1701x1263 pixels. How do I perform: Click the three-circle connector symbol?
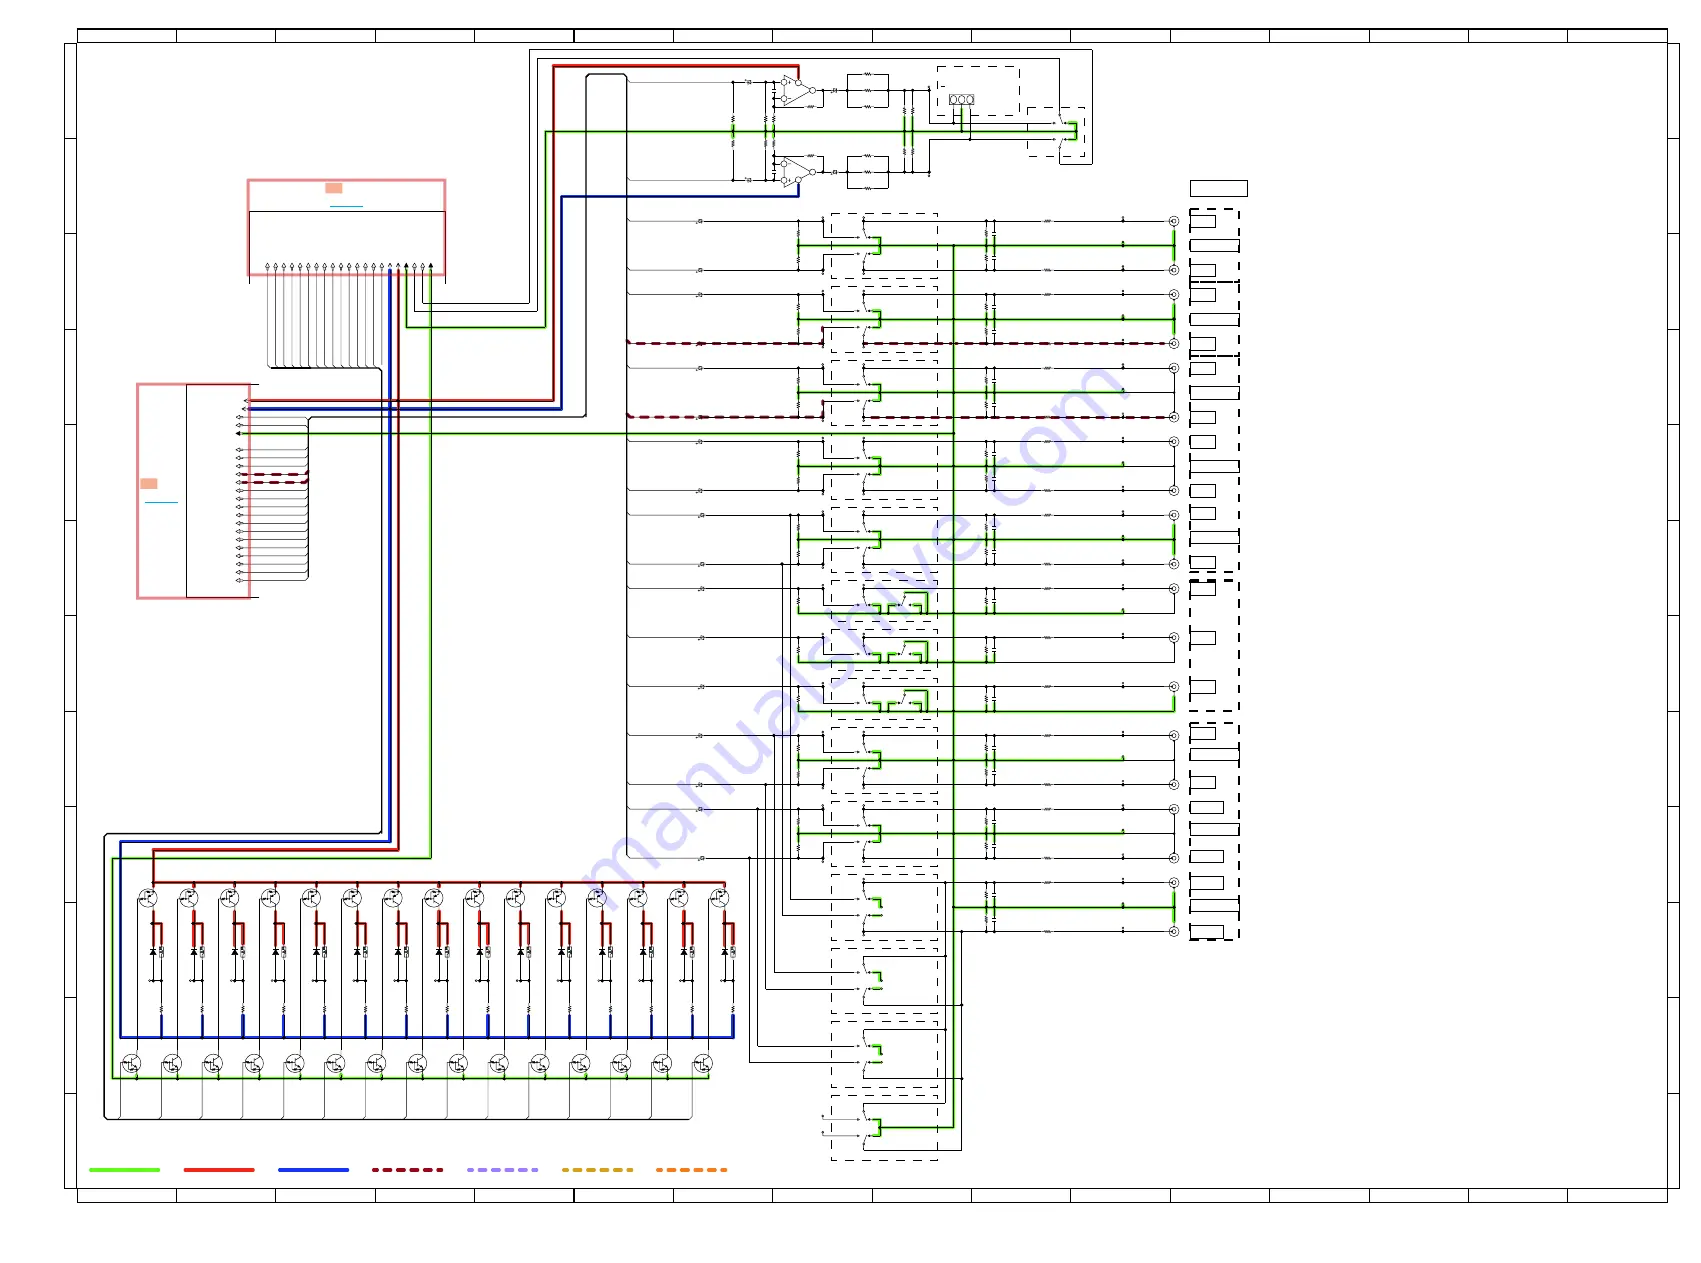(961, 100)
